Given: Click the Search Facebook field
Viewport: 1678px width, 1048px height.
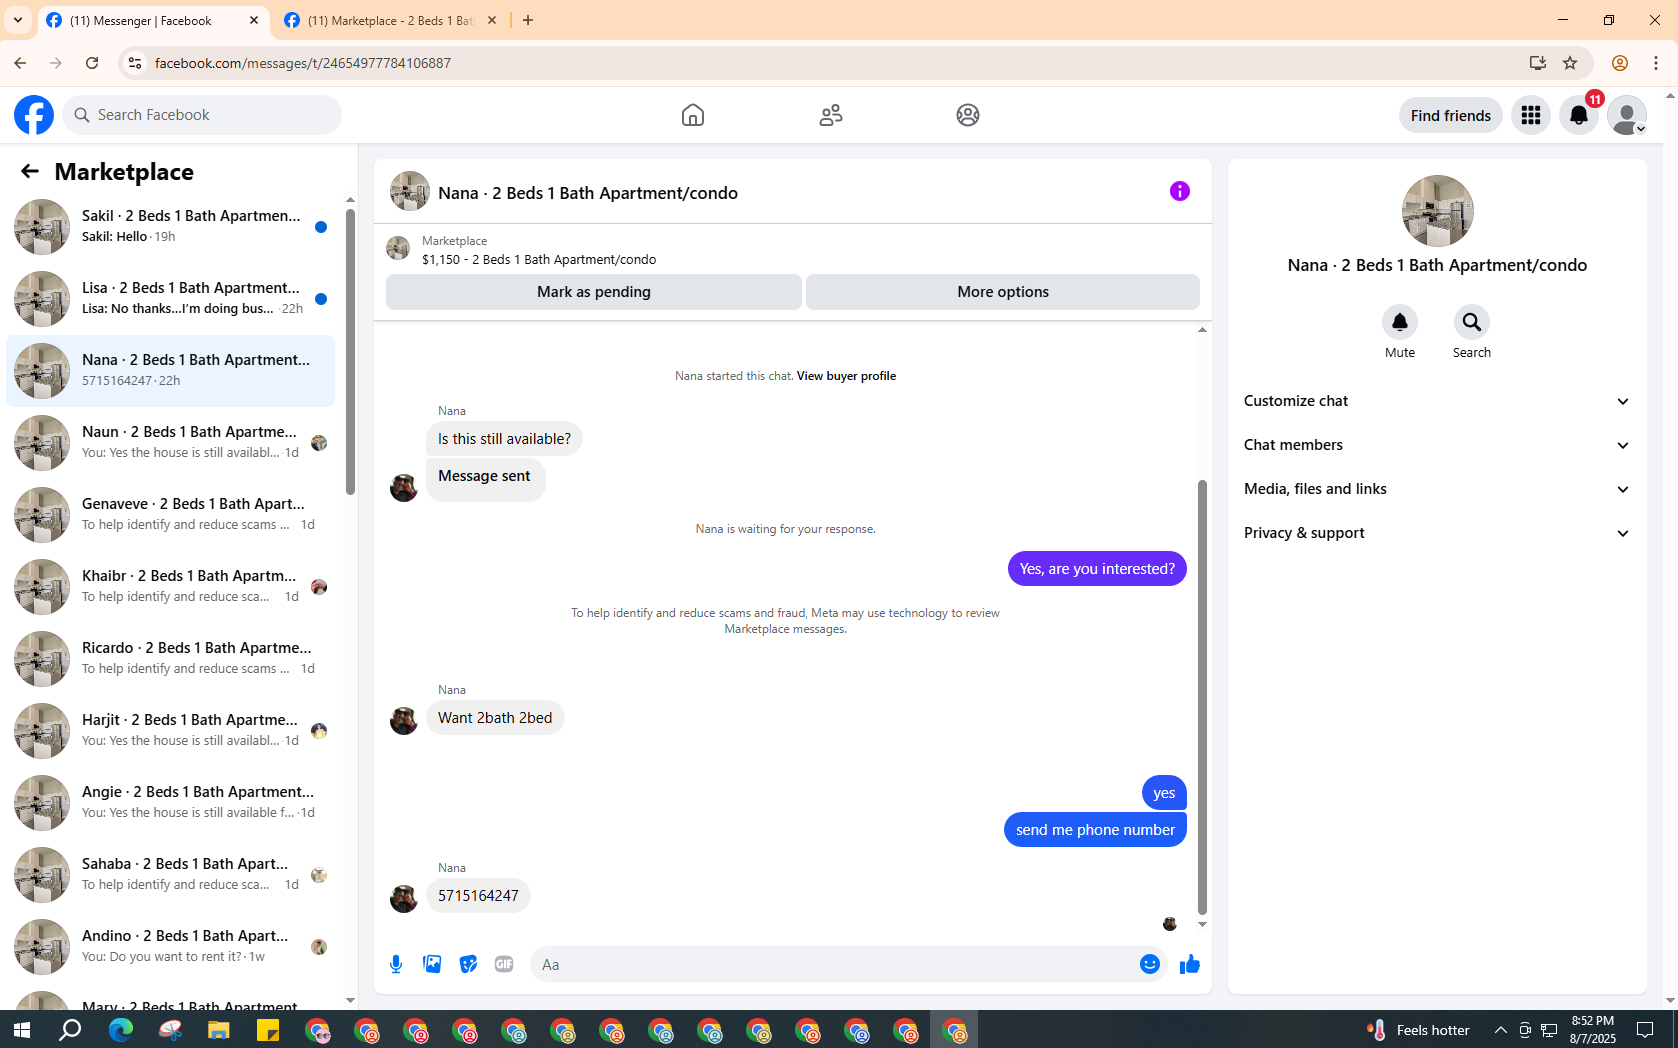Looking at the screenshot, I should (202, 115).
